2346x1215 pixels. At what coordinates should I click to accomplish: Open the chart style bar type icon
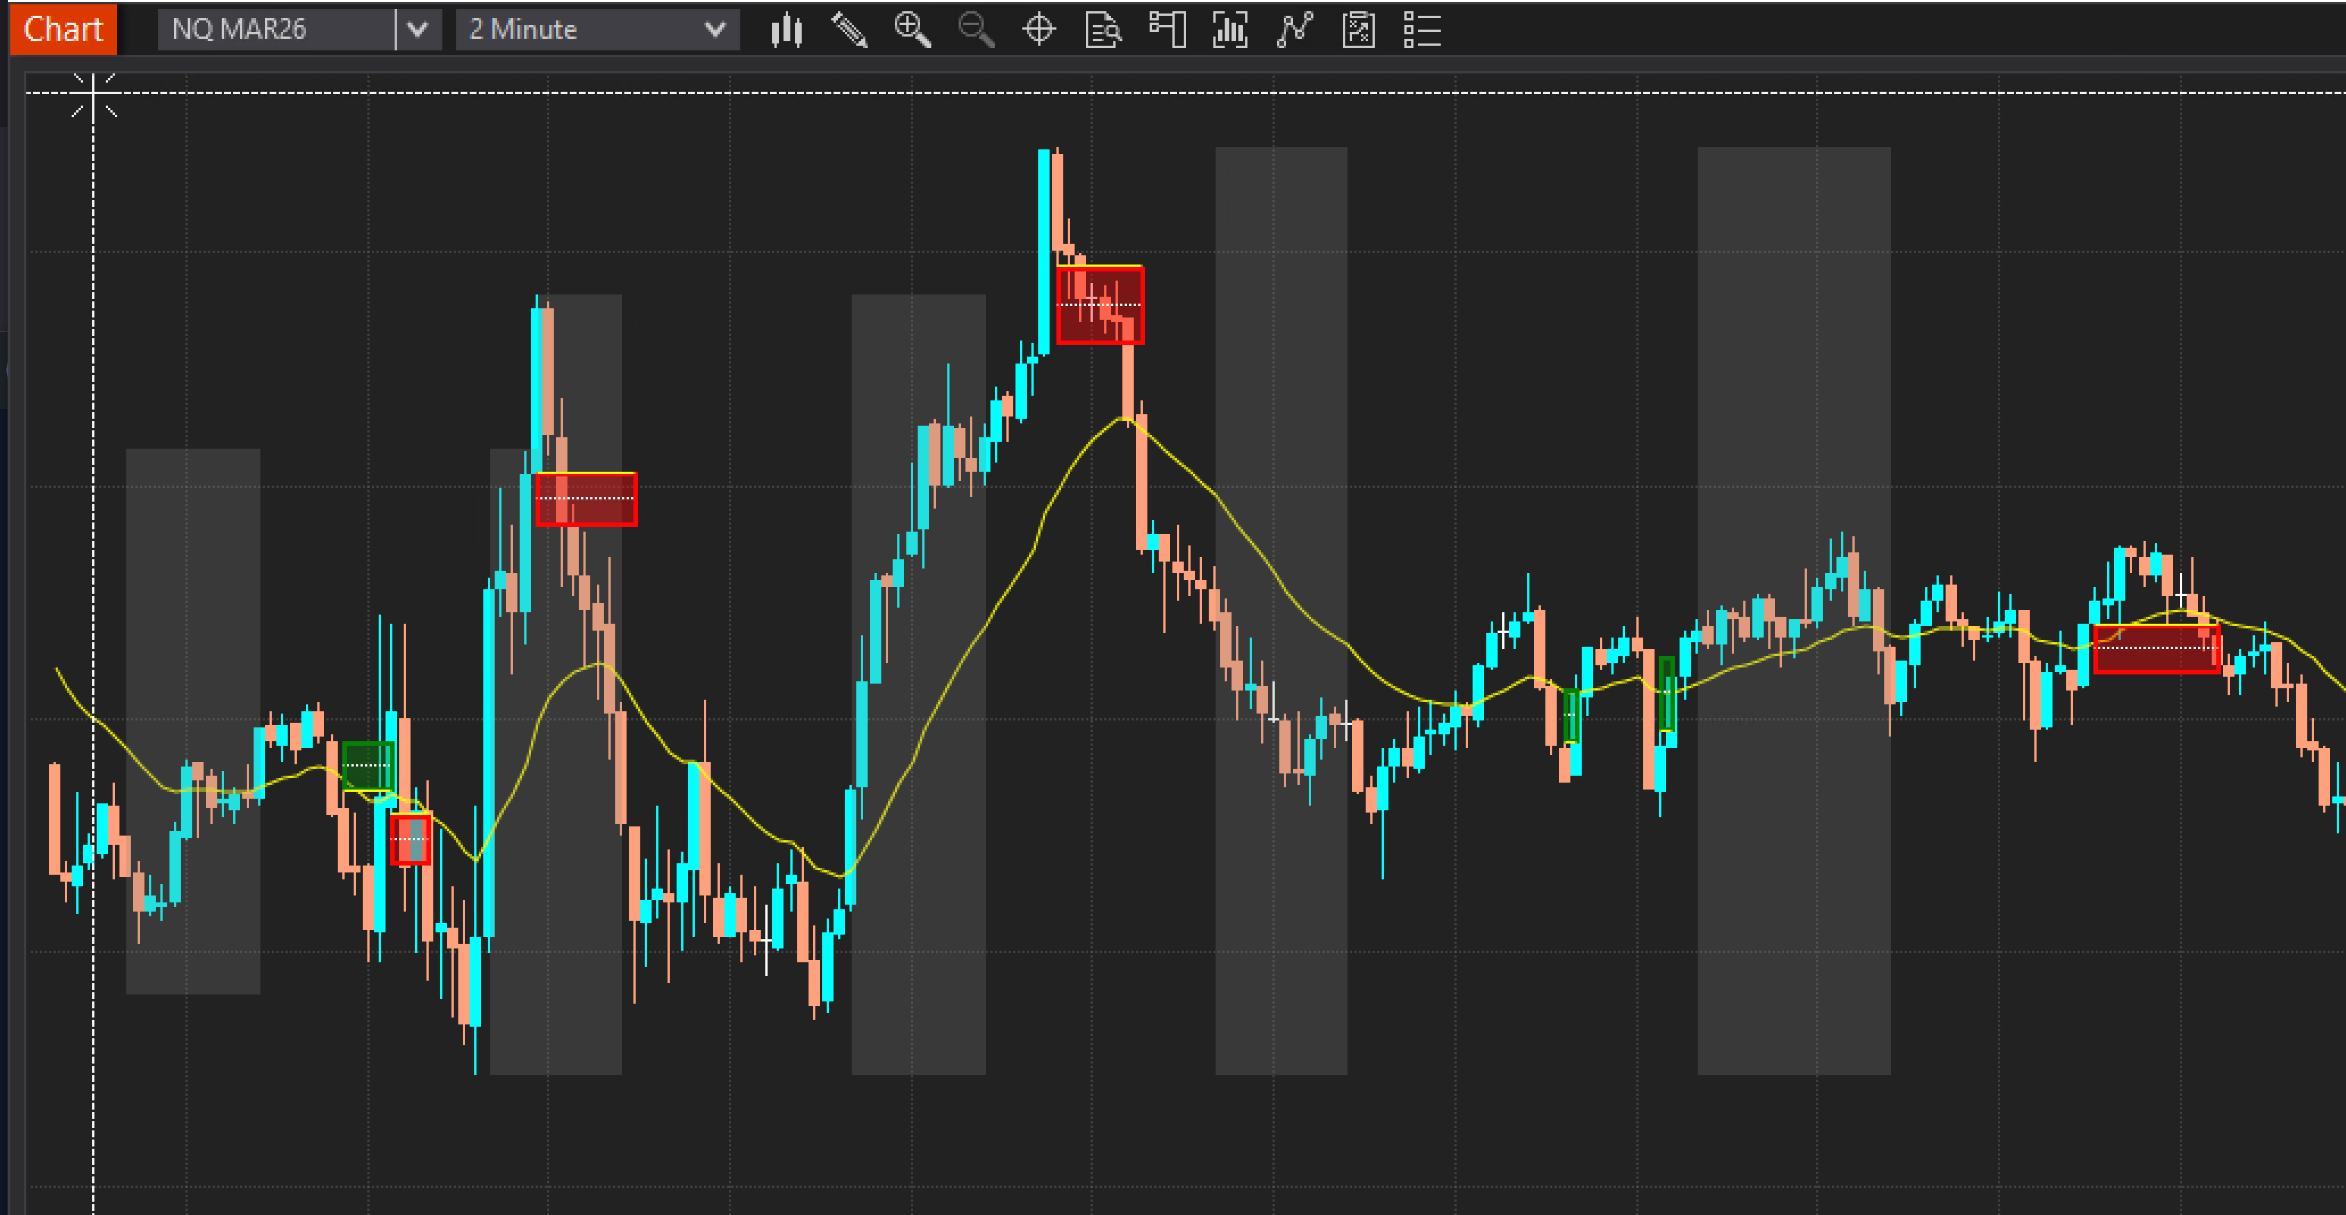coord(787,30)
